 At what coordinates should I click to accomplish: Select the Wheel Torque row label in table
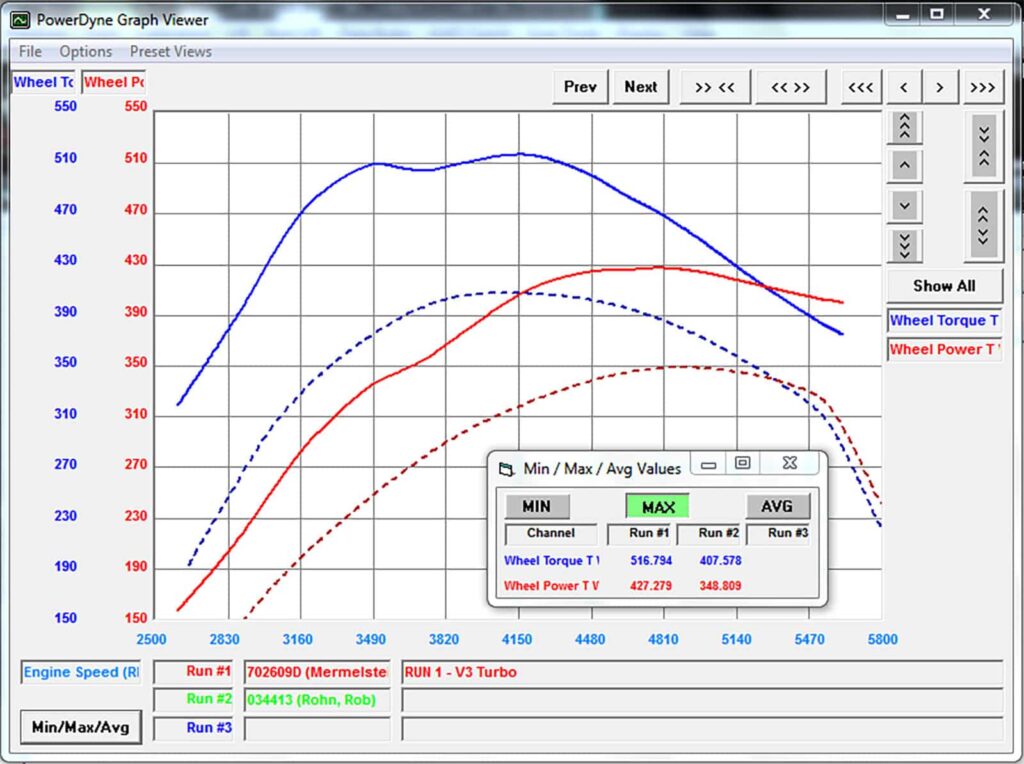pos(552,560)
